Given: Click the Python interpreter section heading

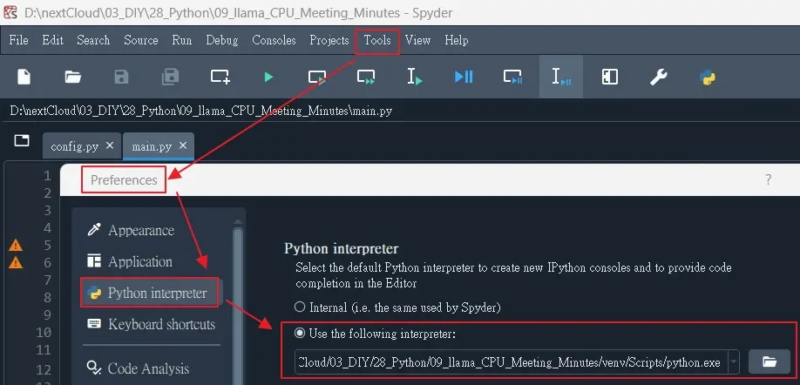Looking at the screenshot, I should click(x=341, y=249).
